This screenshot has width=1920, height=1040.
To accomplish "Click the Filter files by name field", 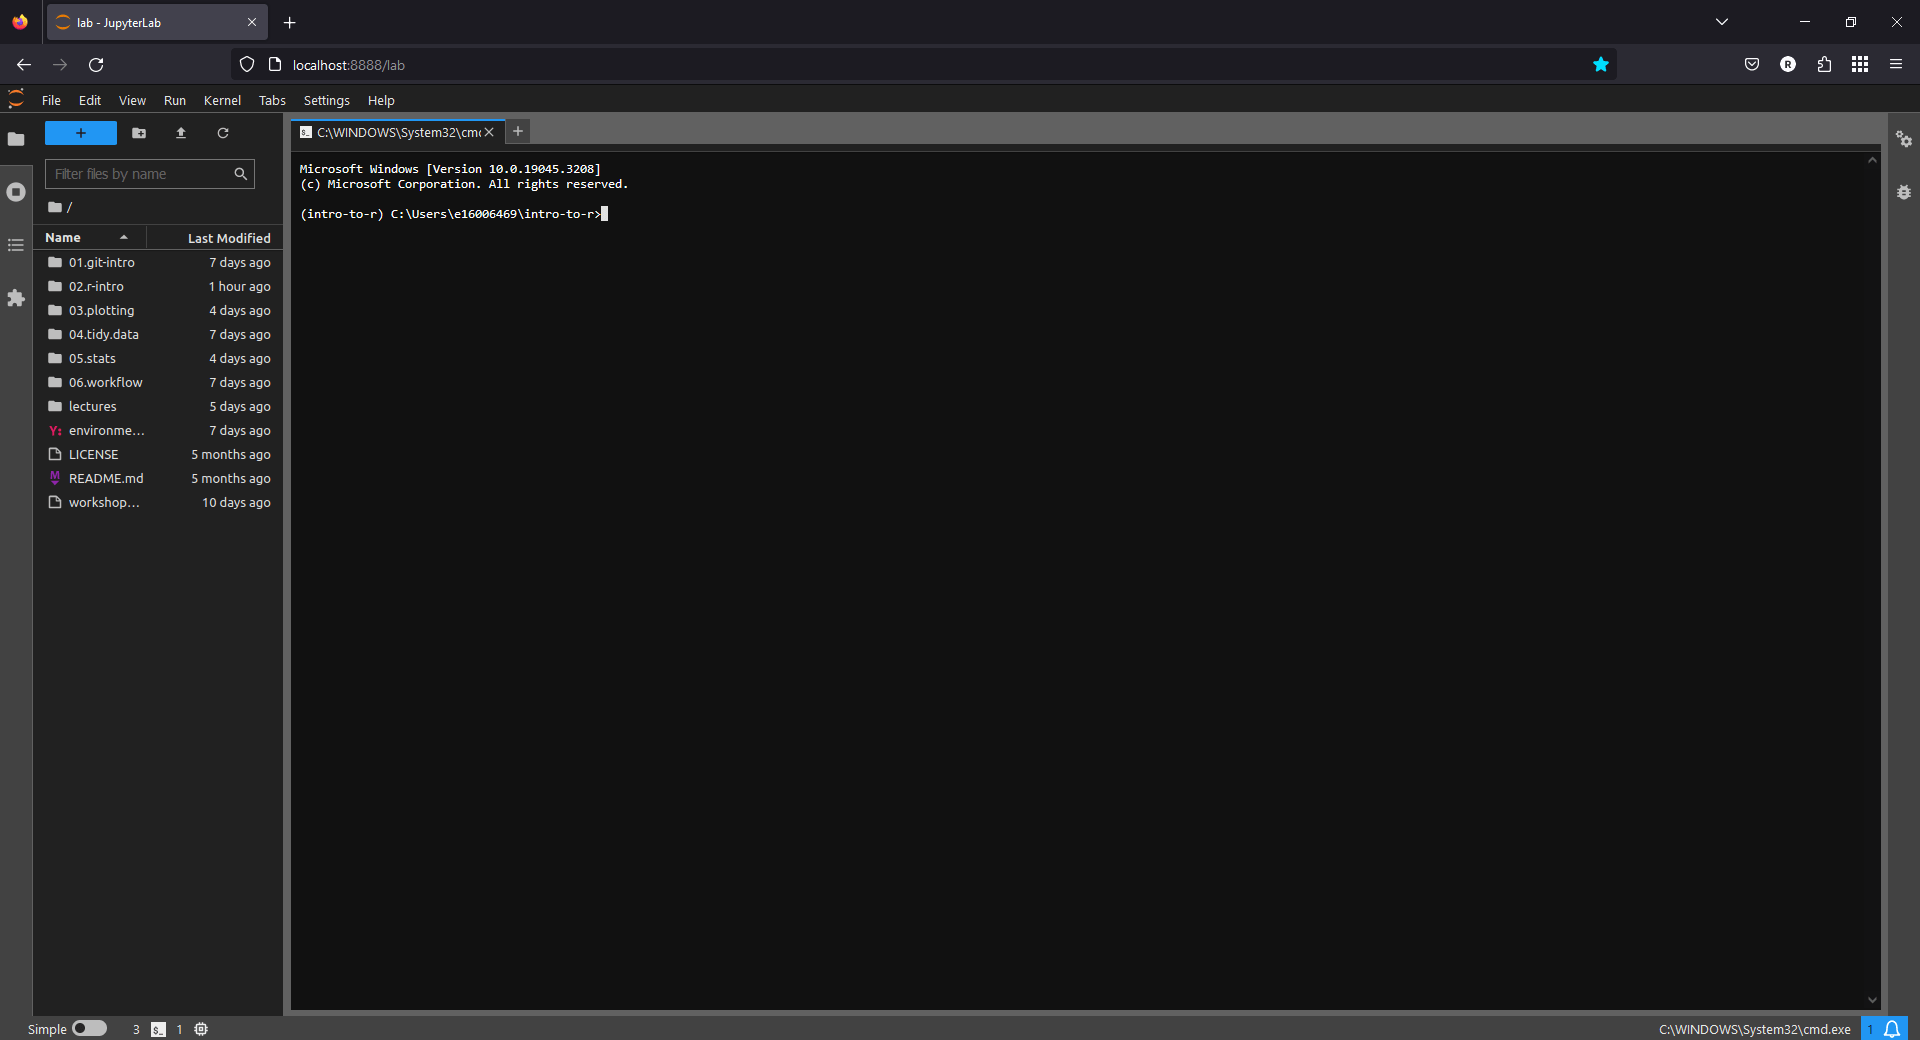I will (140, 173).
